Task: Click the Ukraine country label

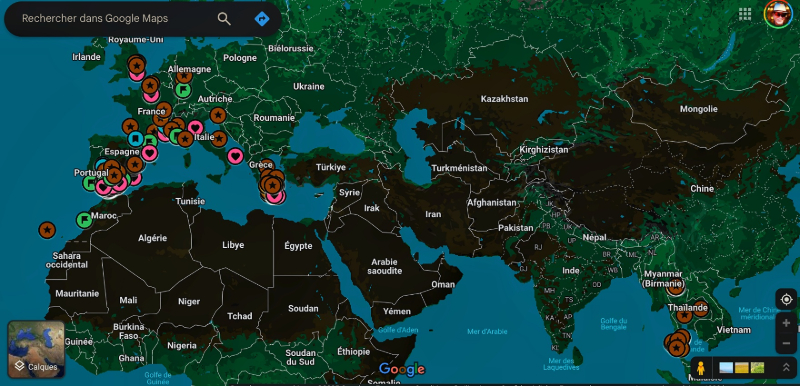Action: (x=309, y=86)
